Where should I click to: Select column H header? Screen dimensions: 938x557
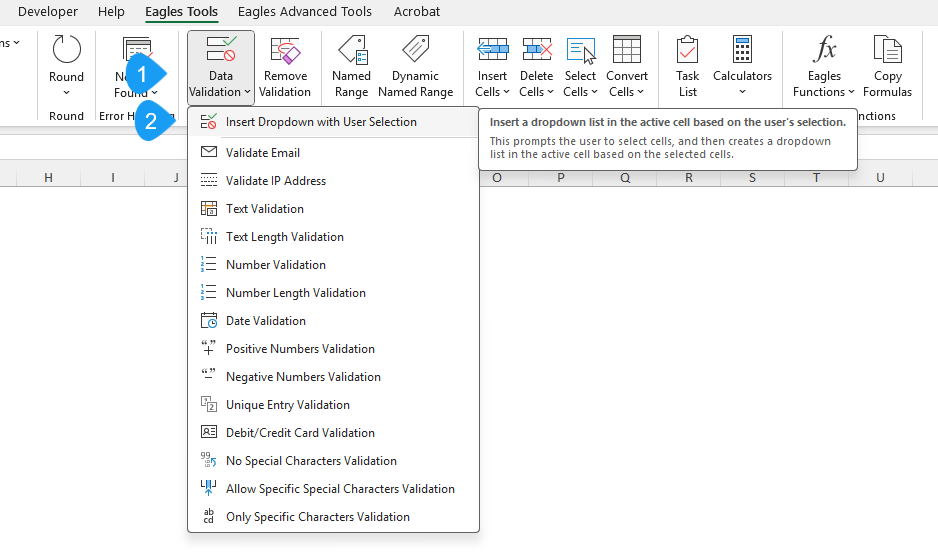(48, 178)
